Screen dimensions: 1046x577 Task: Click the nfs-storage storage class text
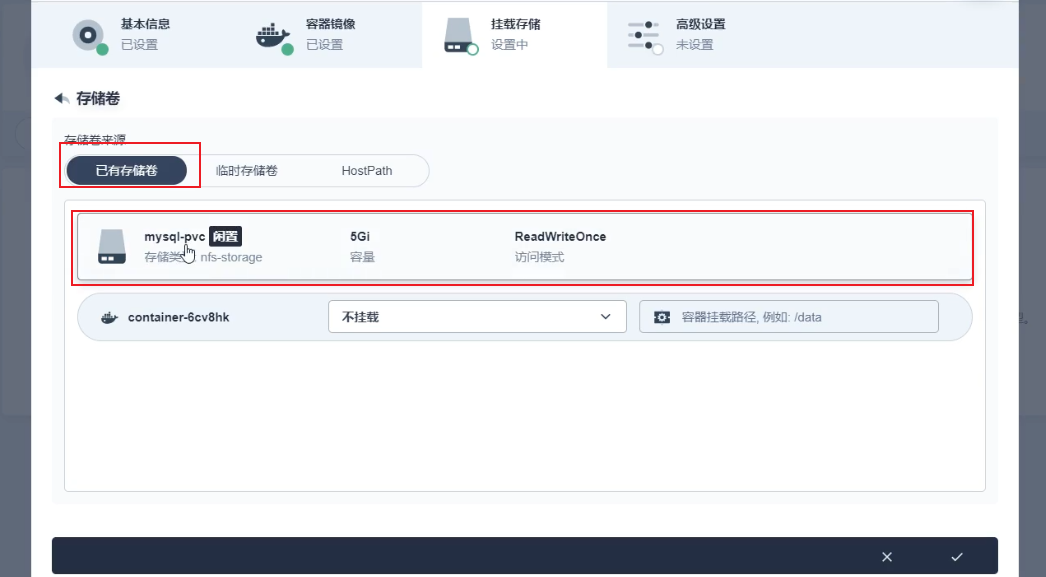(231, 257)
